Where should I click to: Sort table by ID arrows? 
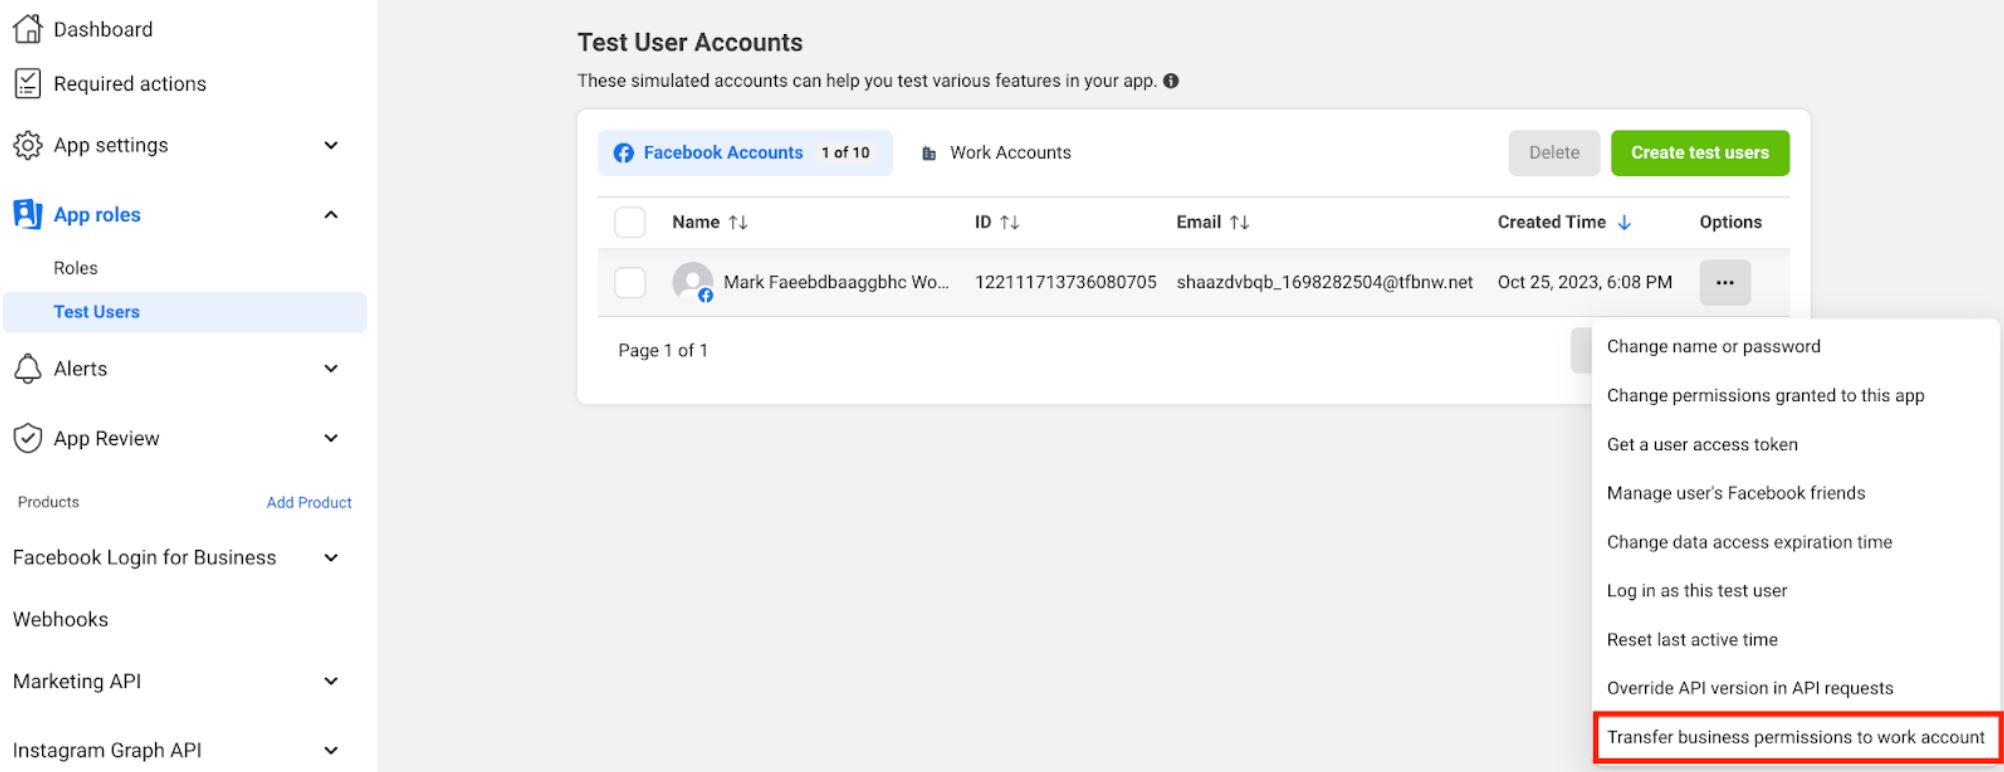point(1010,223)
